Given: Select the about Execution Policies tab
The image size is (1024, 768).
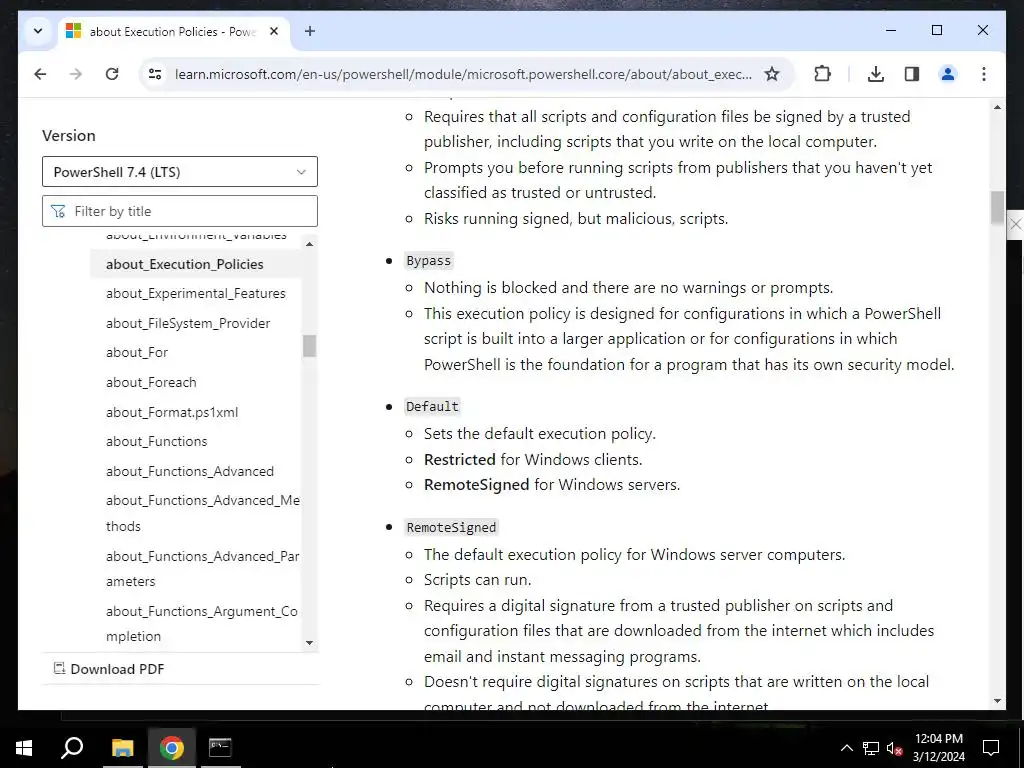Looking at the screenshot, I should [x=174, y=31].
